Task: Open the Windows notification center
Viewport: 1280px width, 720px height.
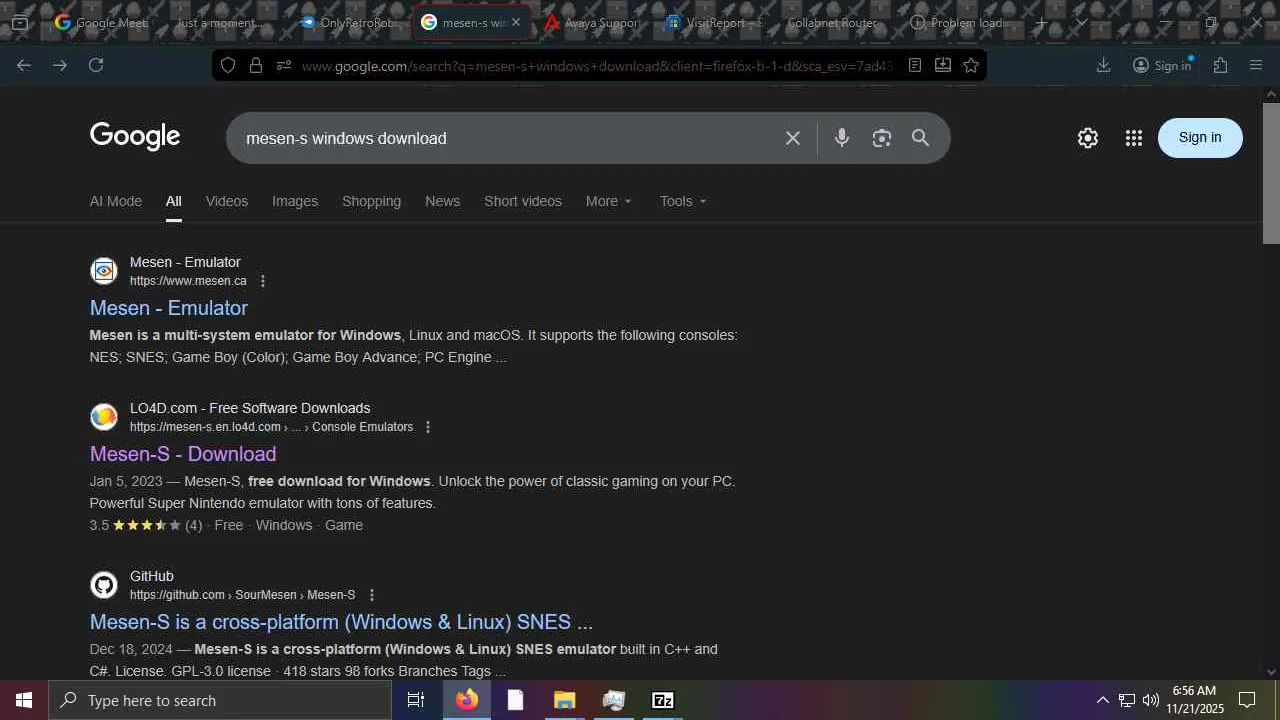Action: [1247, 700]
